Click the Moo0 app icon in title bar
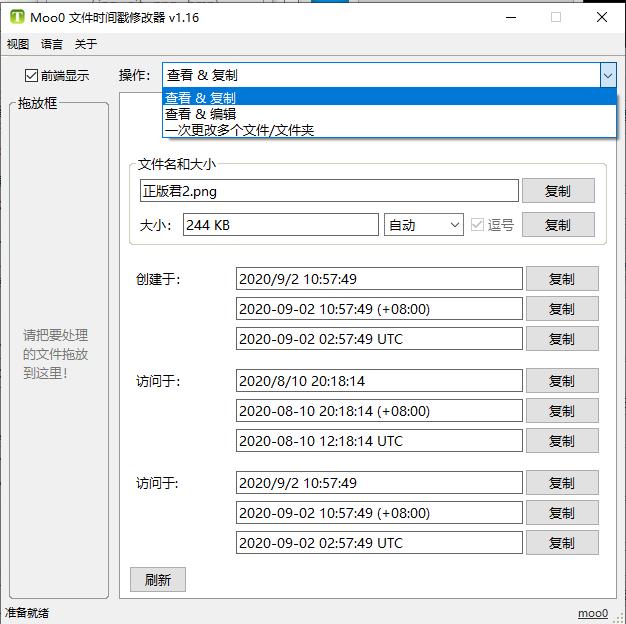 click(17, 17)
